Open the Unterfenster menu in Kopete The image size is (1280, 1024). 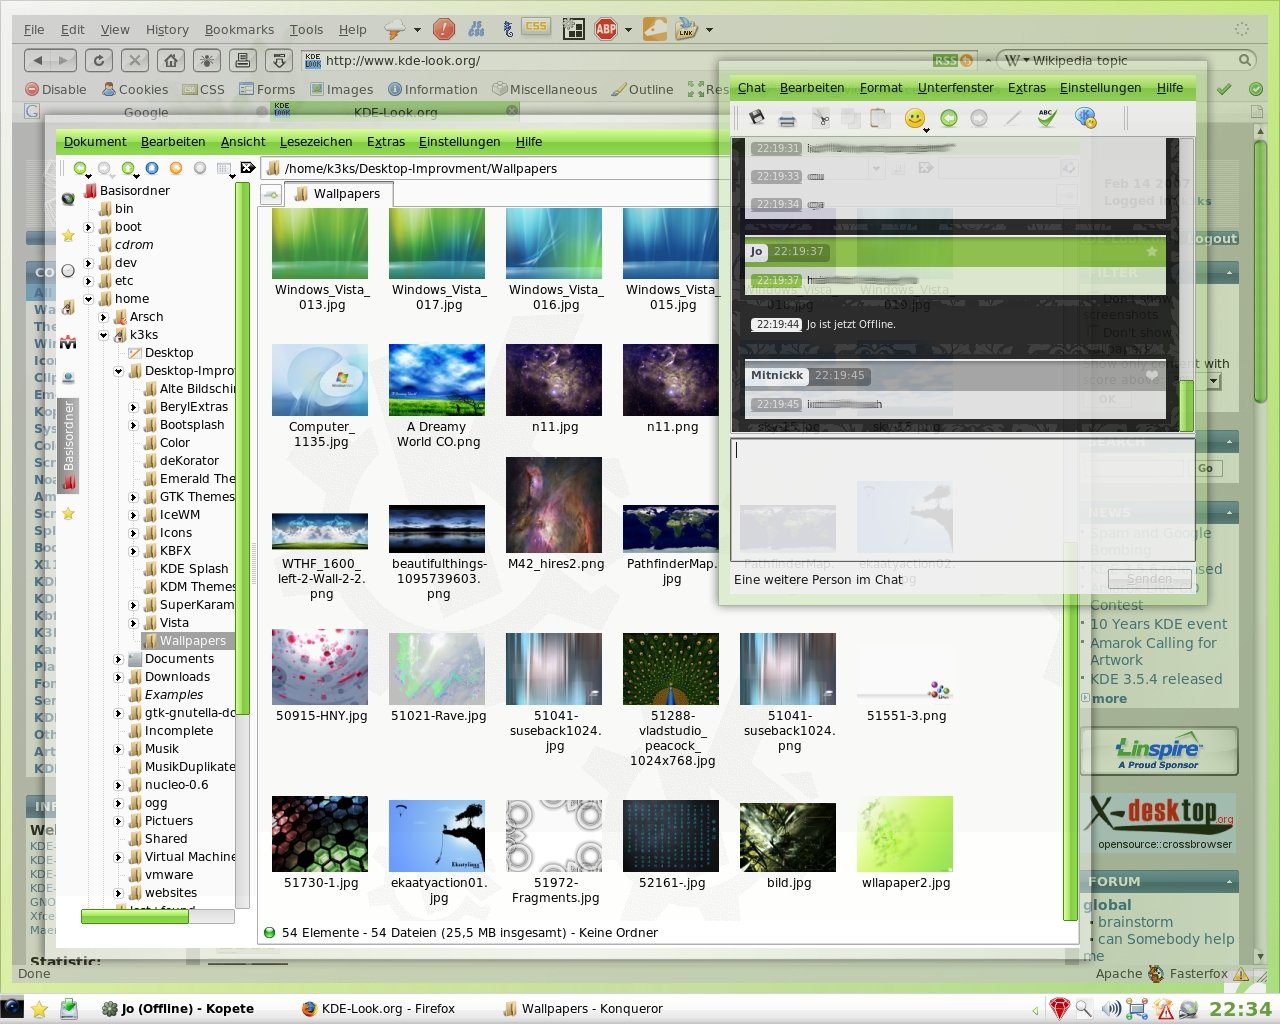(x=956, y=88)
